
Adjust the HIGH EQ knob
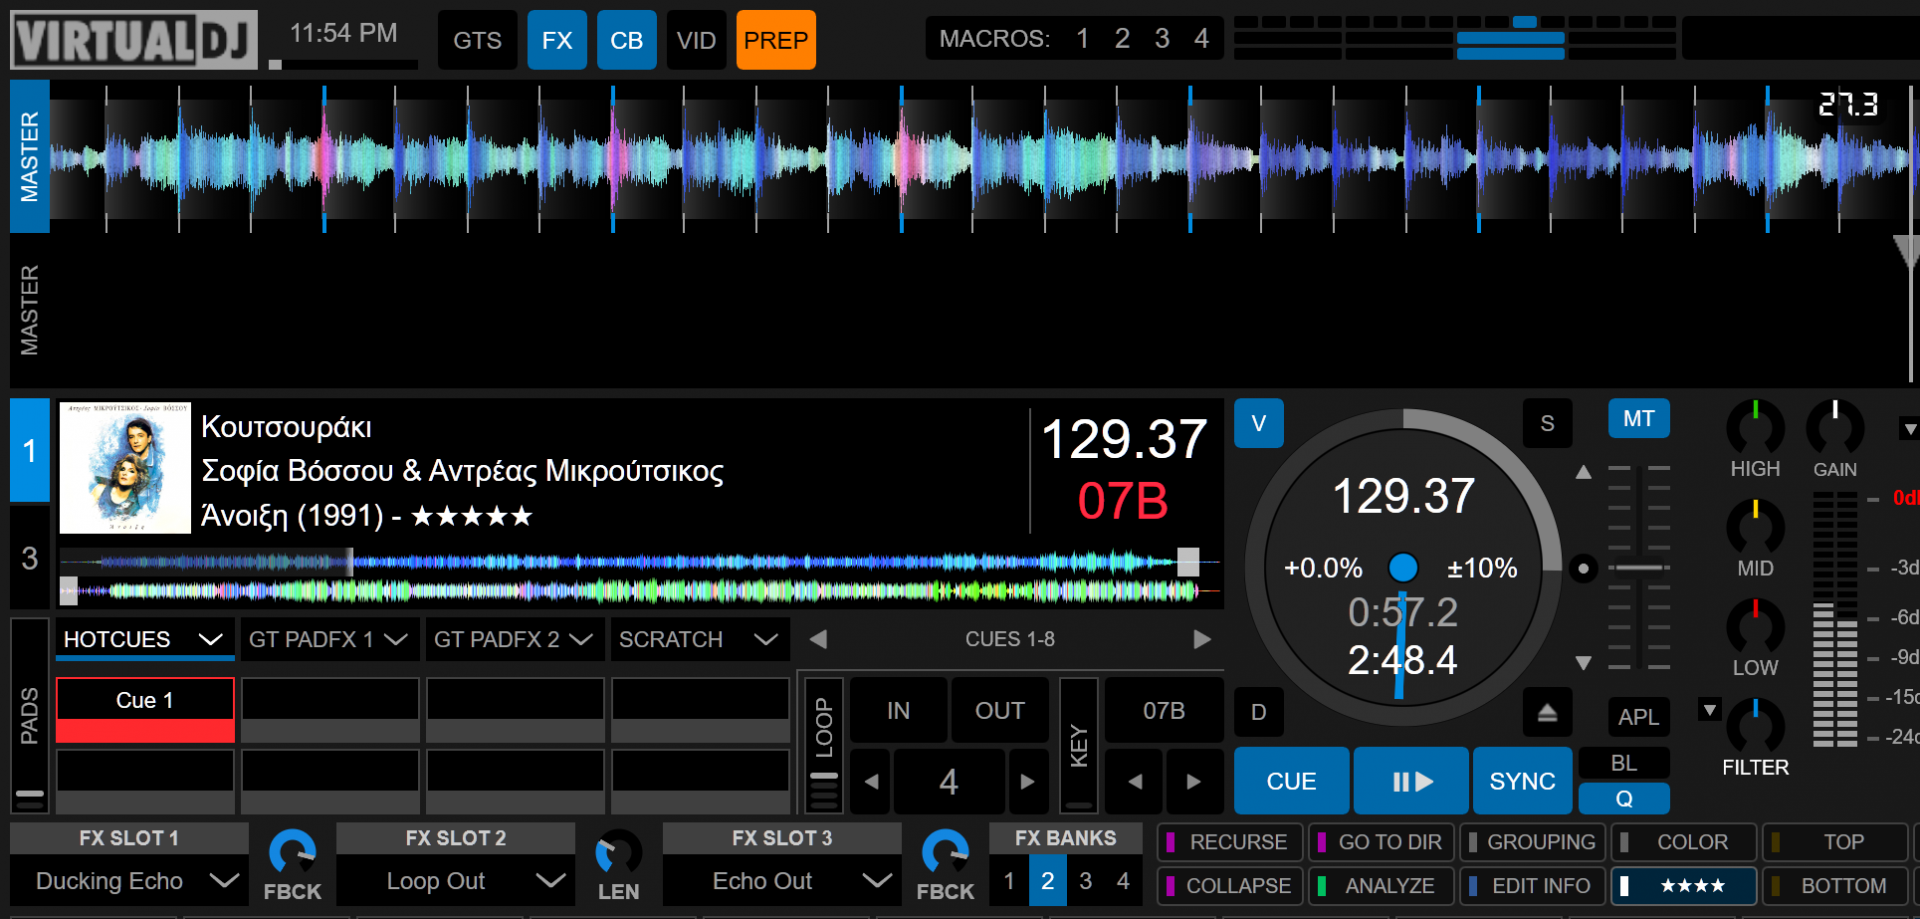1755,429
